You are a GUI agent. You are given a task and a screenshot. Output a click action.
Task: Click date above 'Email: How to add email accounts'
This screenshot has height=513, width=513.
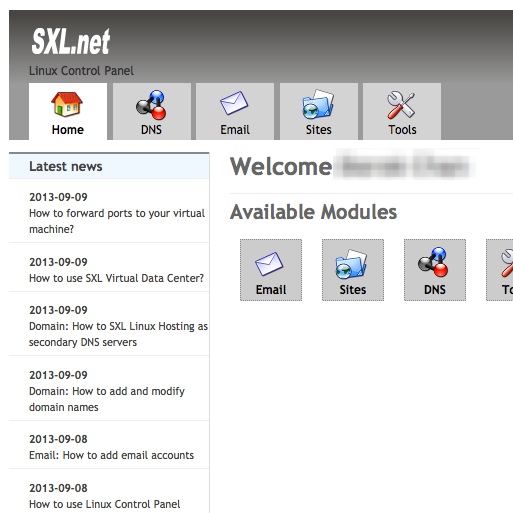(x=58, y=439)
